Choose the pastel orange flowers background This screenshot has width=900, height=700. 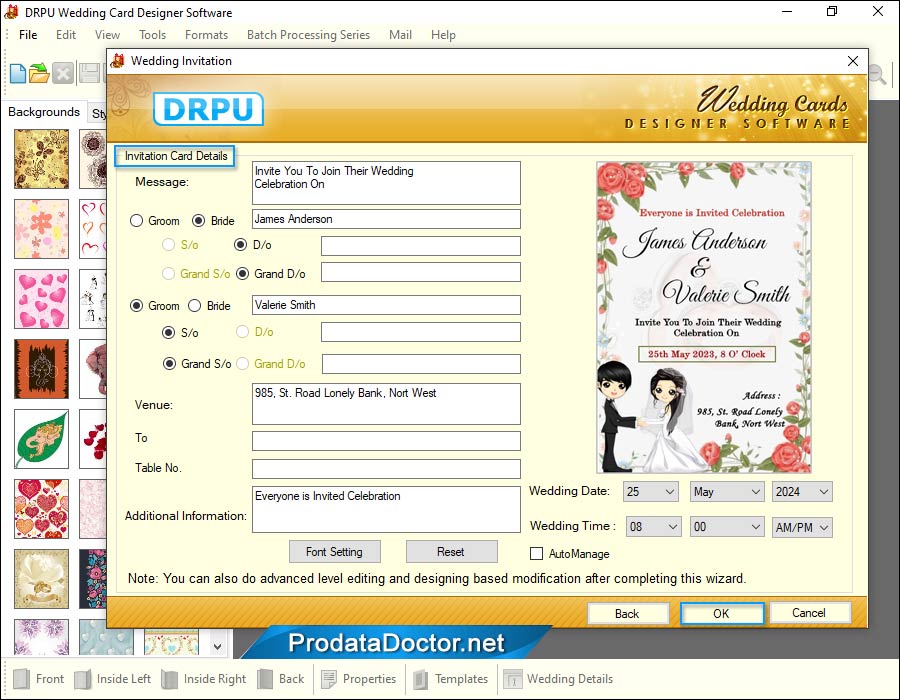pyautogui.click(x=41, y=229)
